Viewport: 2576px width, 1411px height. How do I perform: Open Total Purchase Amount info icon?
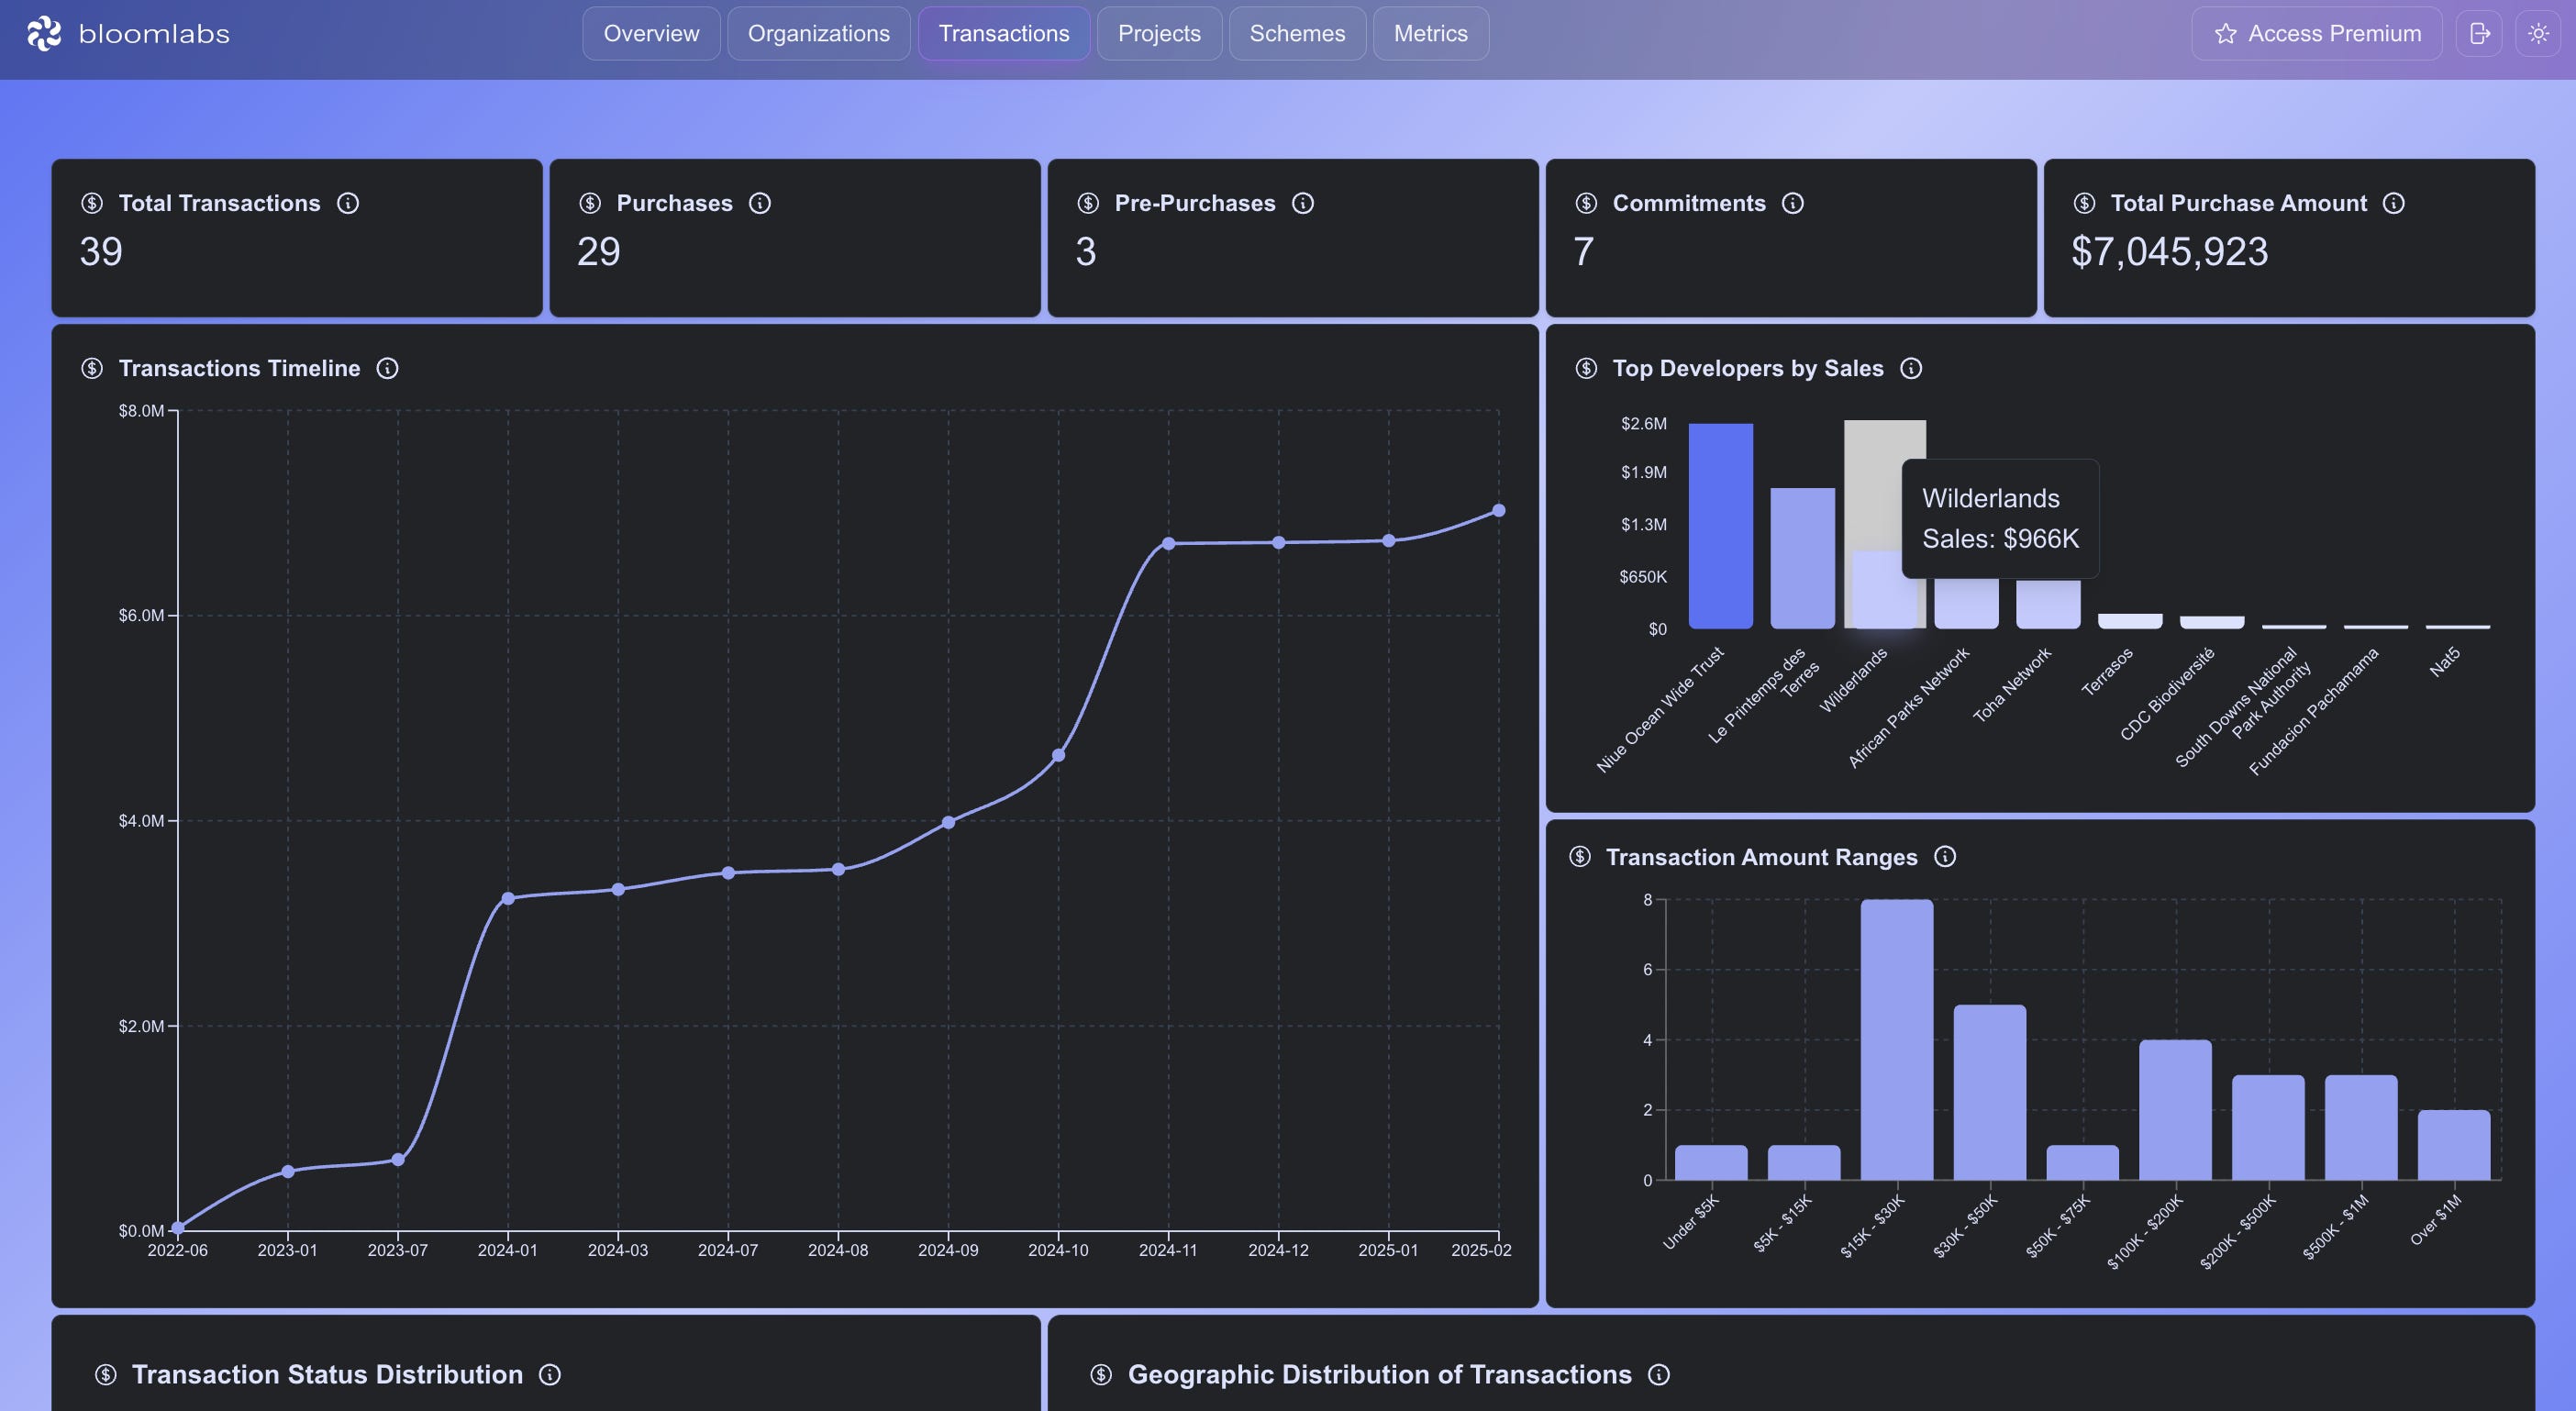click(x=2393, y=203)
